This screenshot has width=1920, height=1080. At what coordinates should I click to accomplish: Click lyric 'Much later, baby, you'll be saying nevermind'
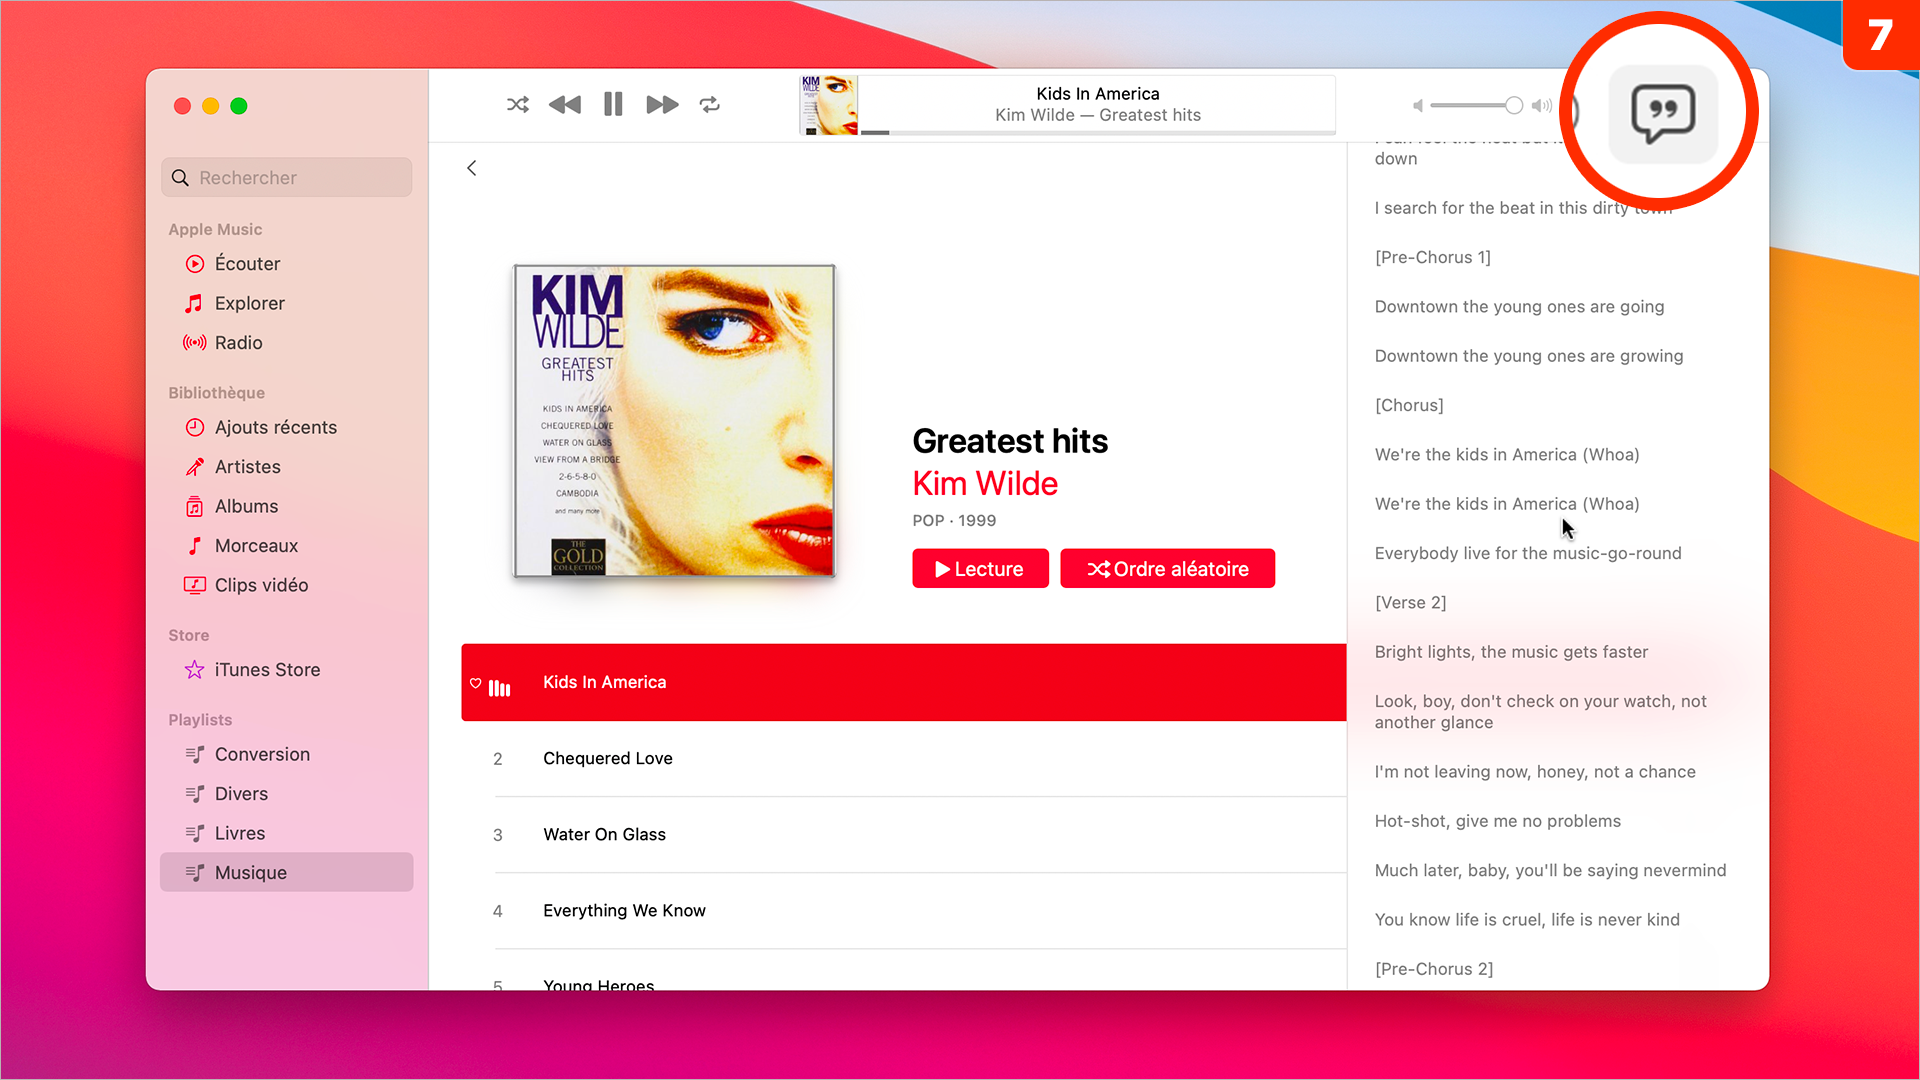pyautogui.click(x=1550, y=871)
